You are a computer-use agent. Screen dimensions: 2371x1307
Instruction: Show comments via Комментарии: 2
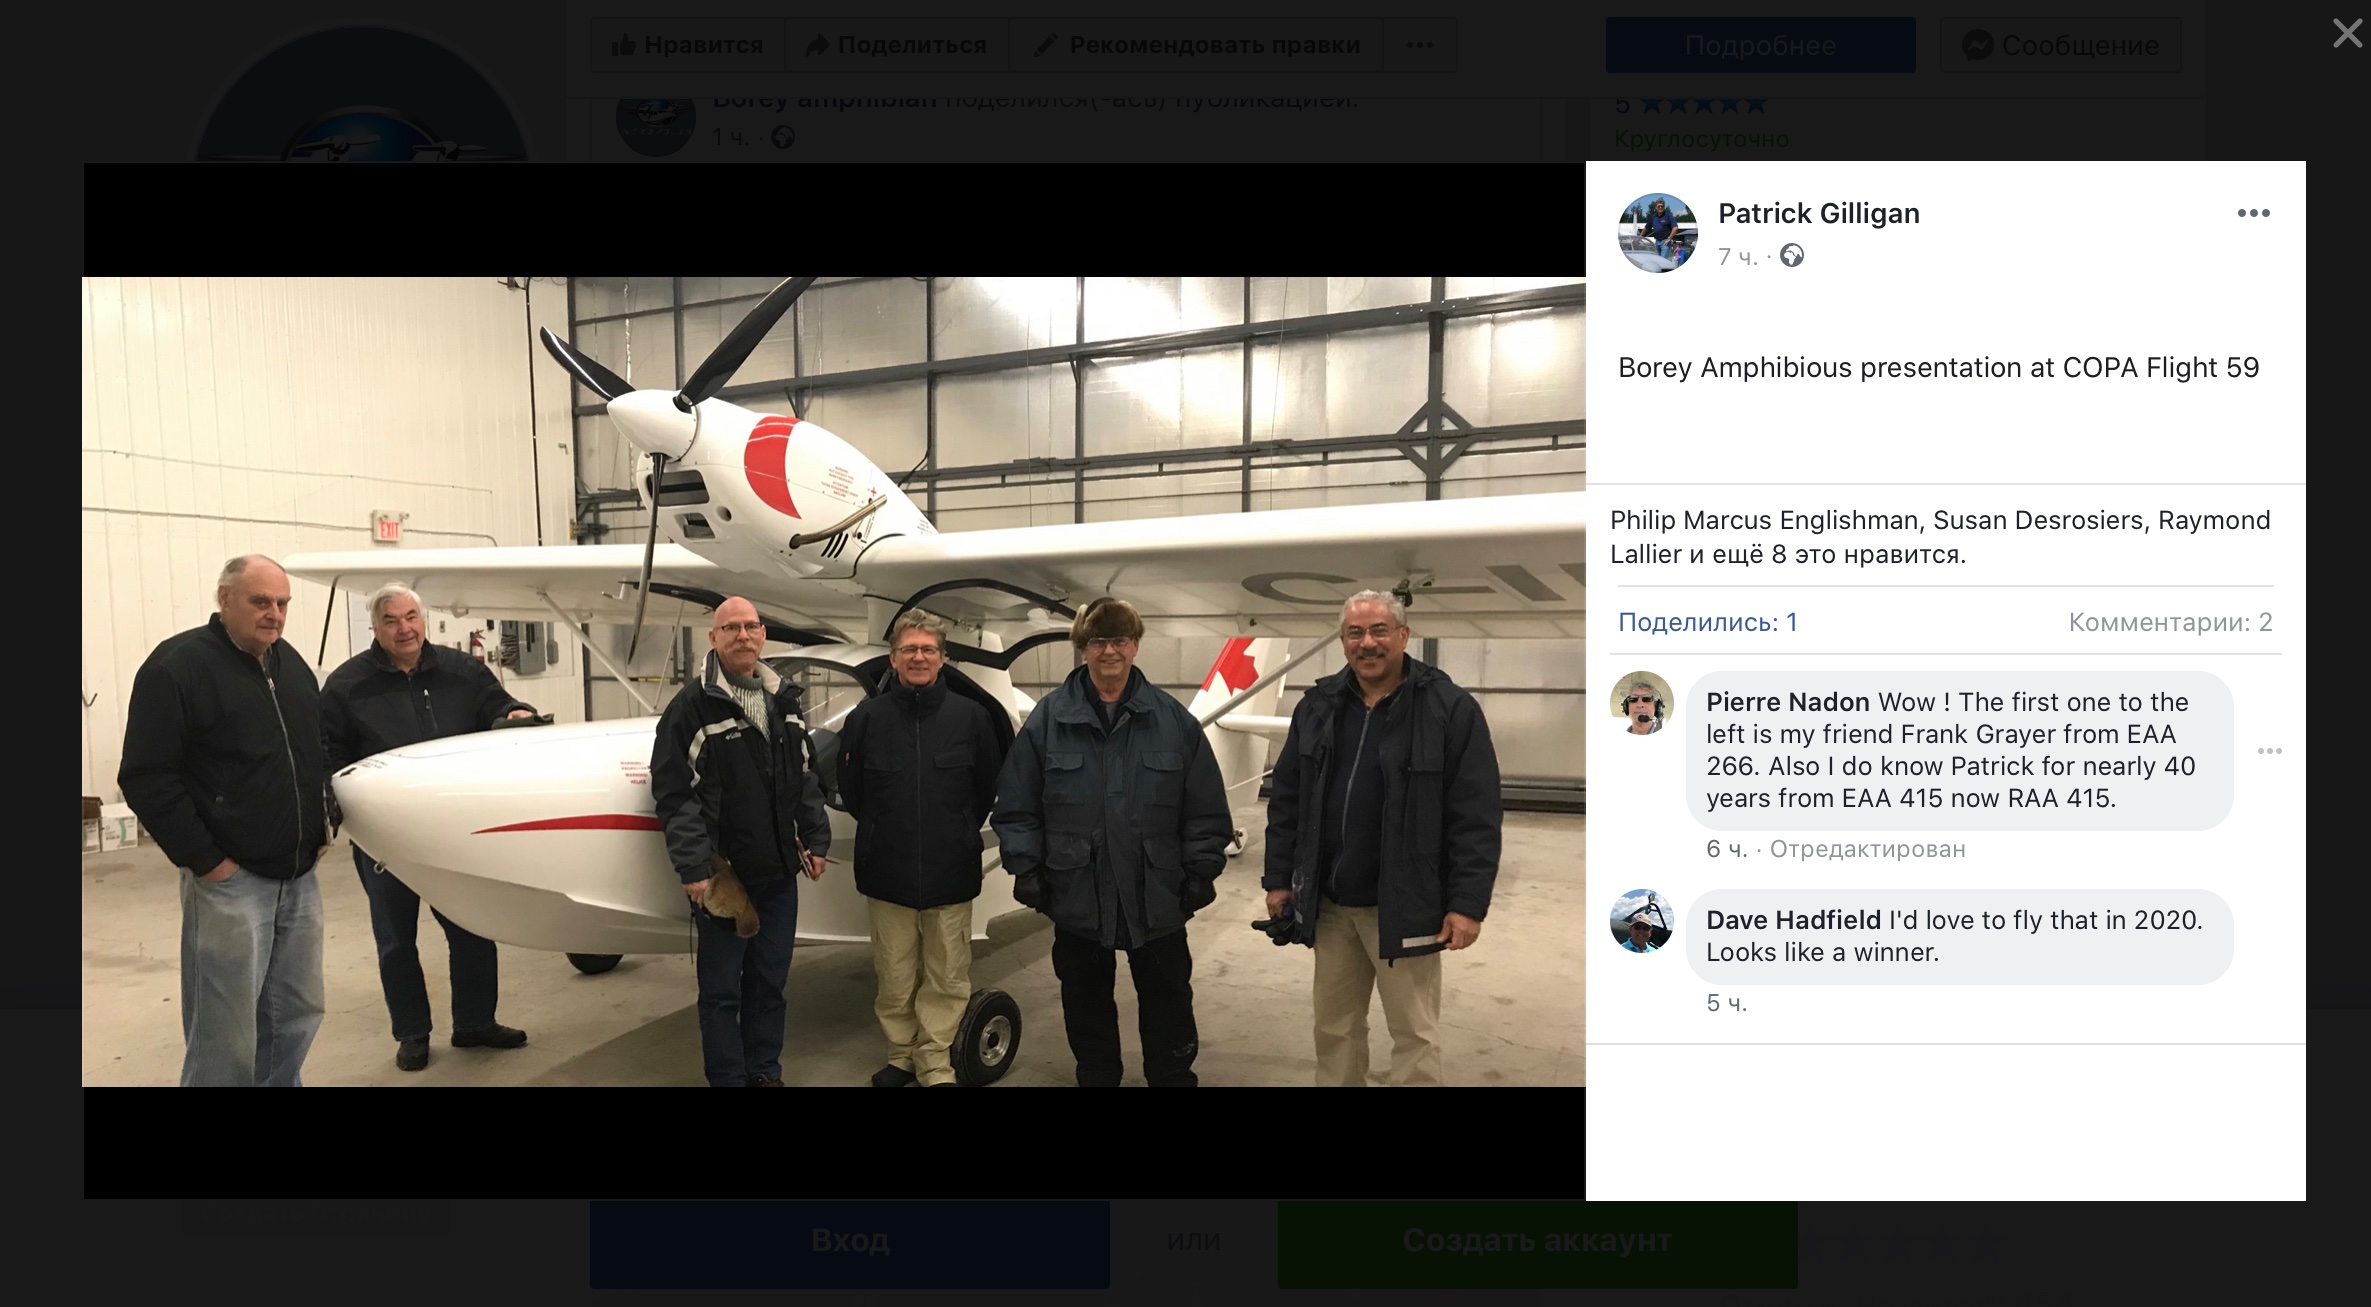click(x=2170, y=622)
